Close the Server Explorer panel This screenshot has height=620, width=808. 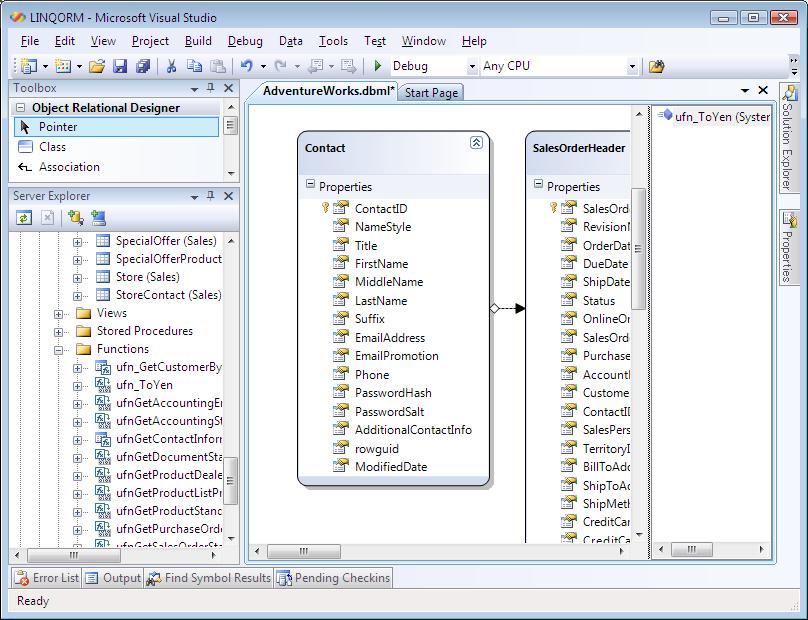point(228,196)
